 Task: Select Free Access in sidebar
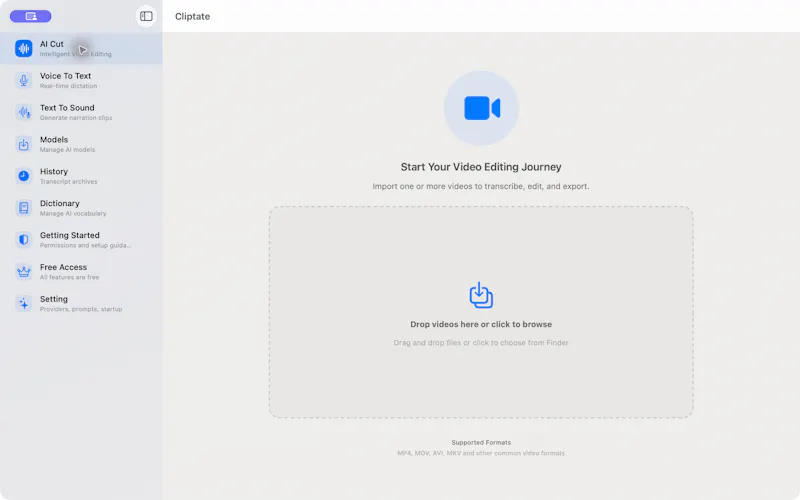pyautogui.click(x=81, y=271)
